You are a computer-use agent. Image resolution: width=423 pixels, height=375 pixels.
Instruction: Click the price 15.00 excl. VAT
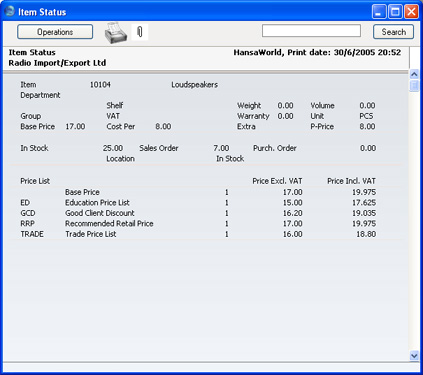(x=293, y=203)
